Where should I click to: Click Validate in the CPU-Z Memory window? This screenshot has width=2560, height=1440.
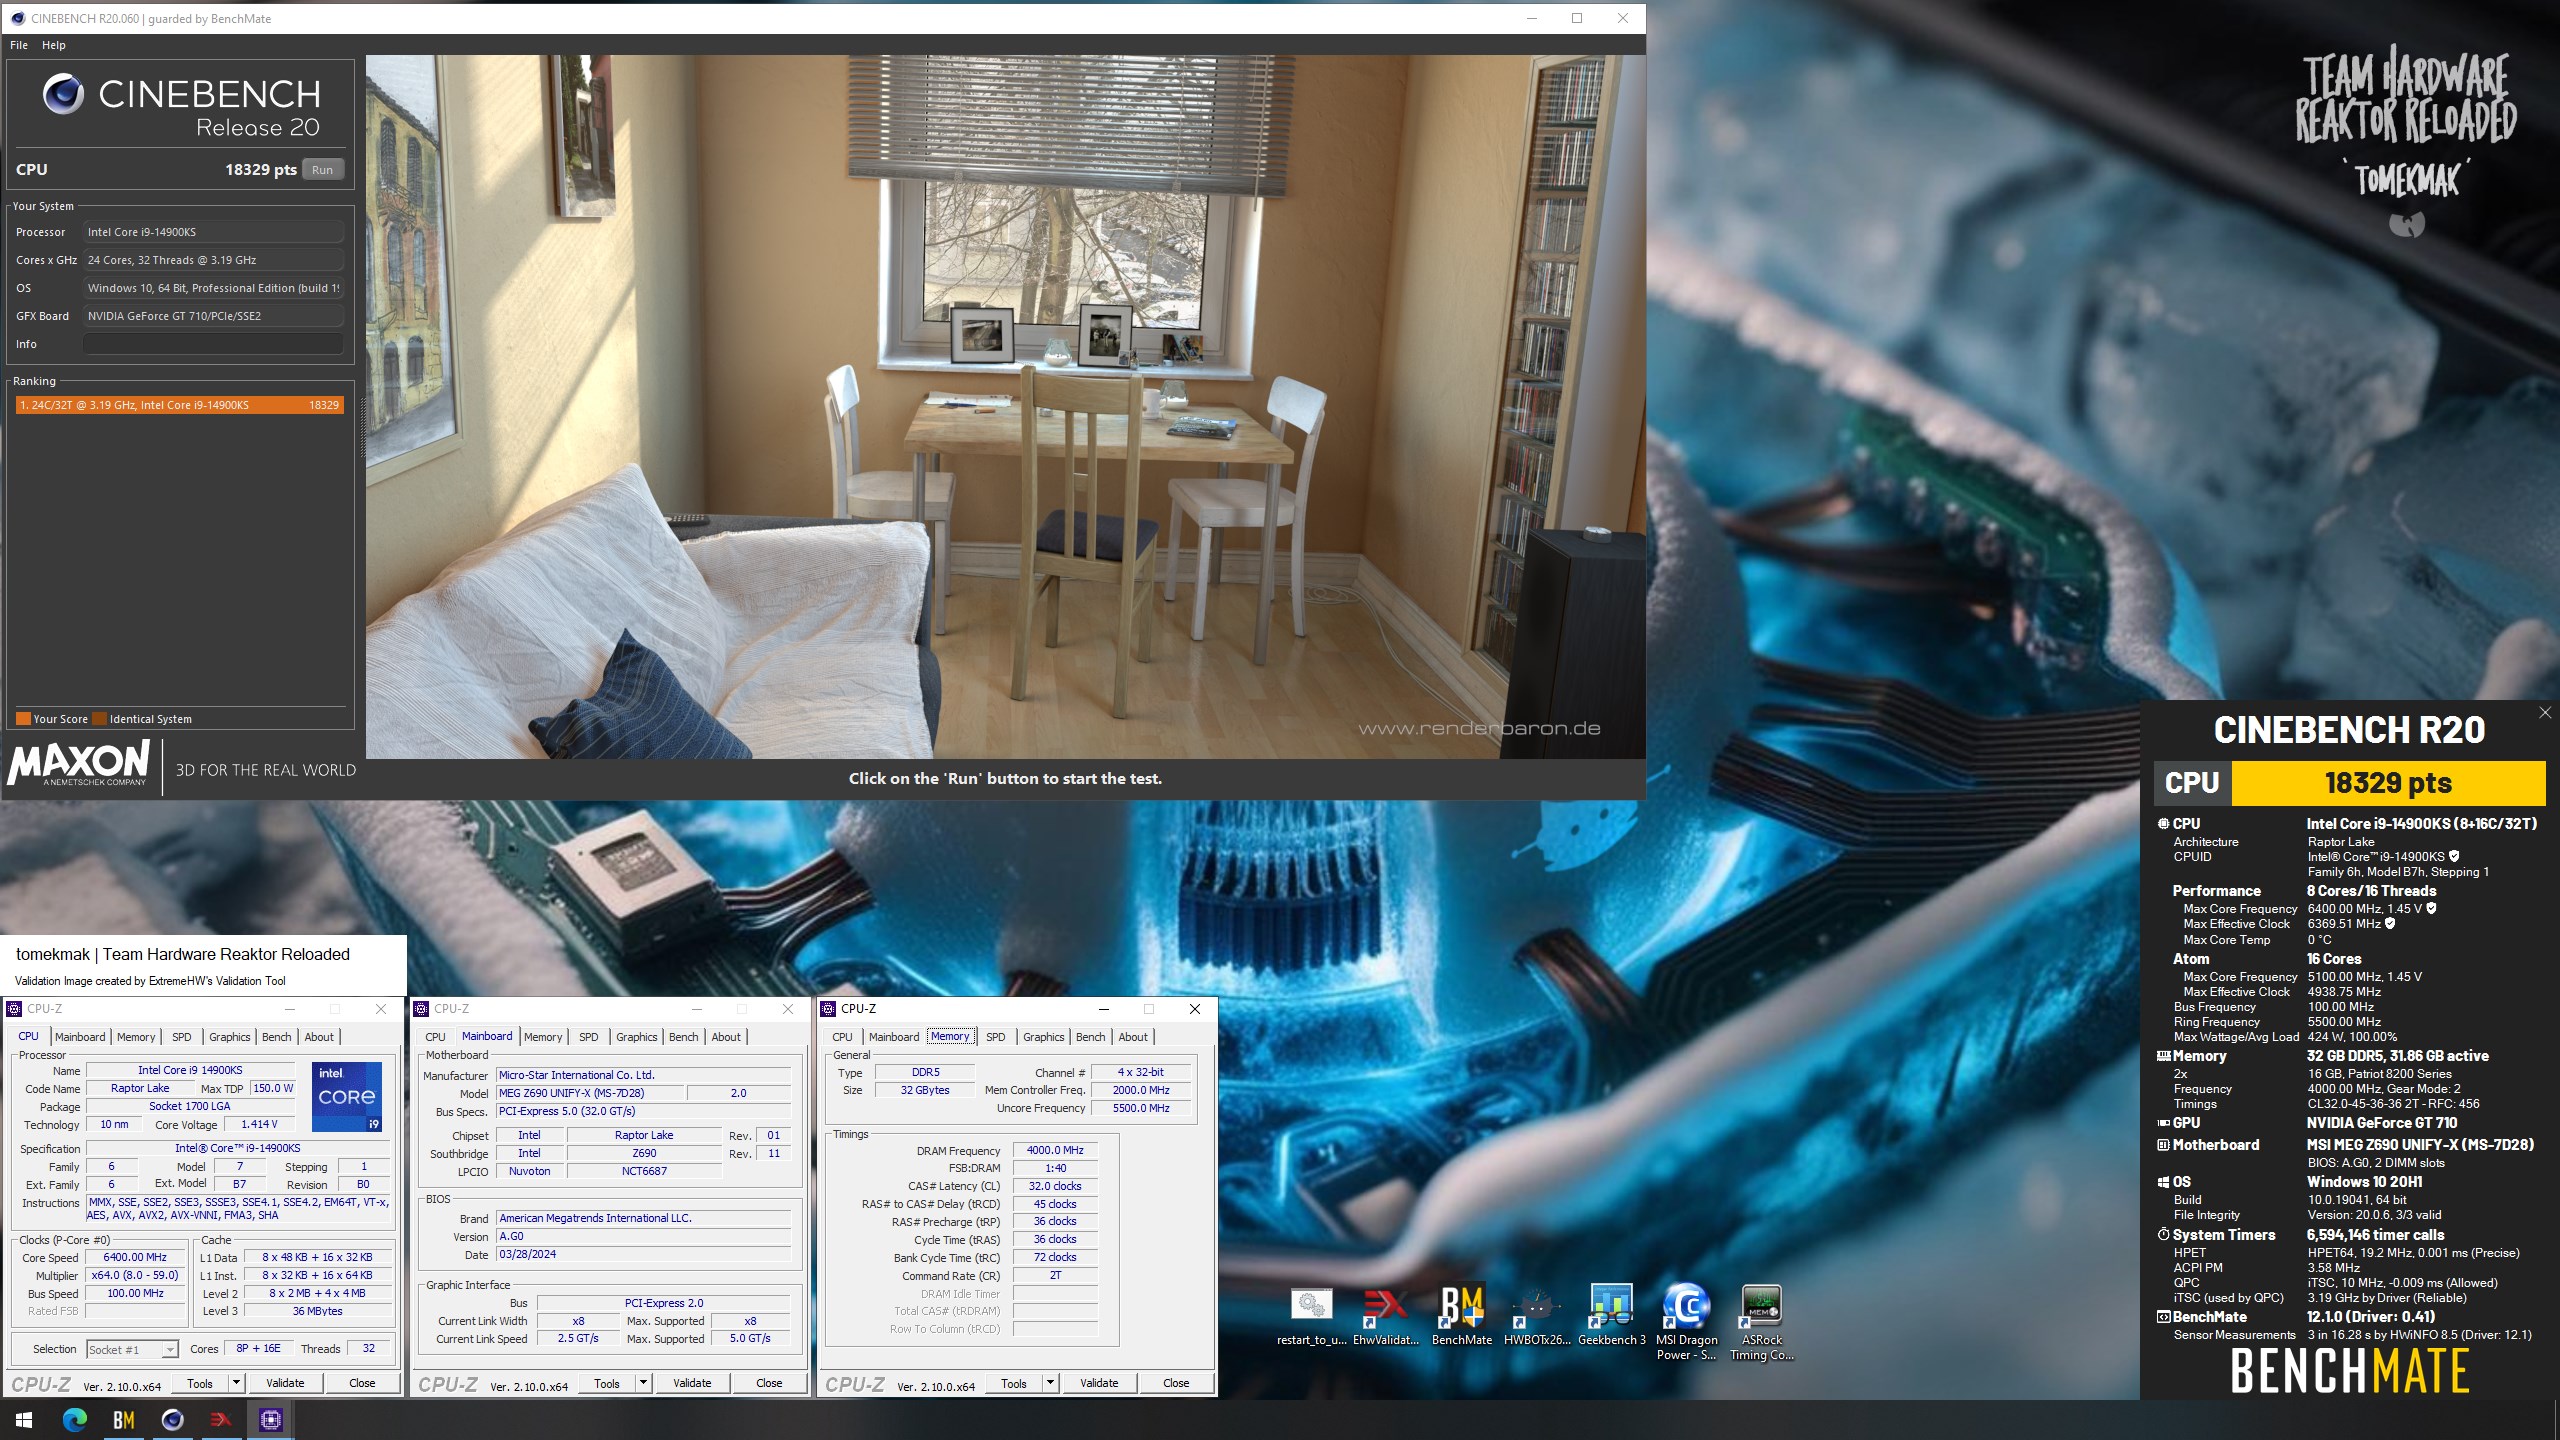1099,1383
